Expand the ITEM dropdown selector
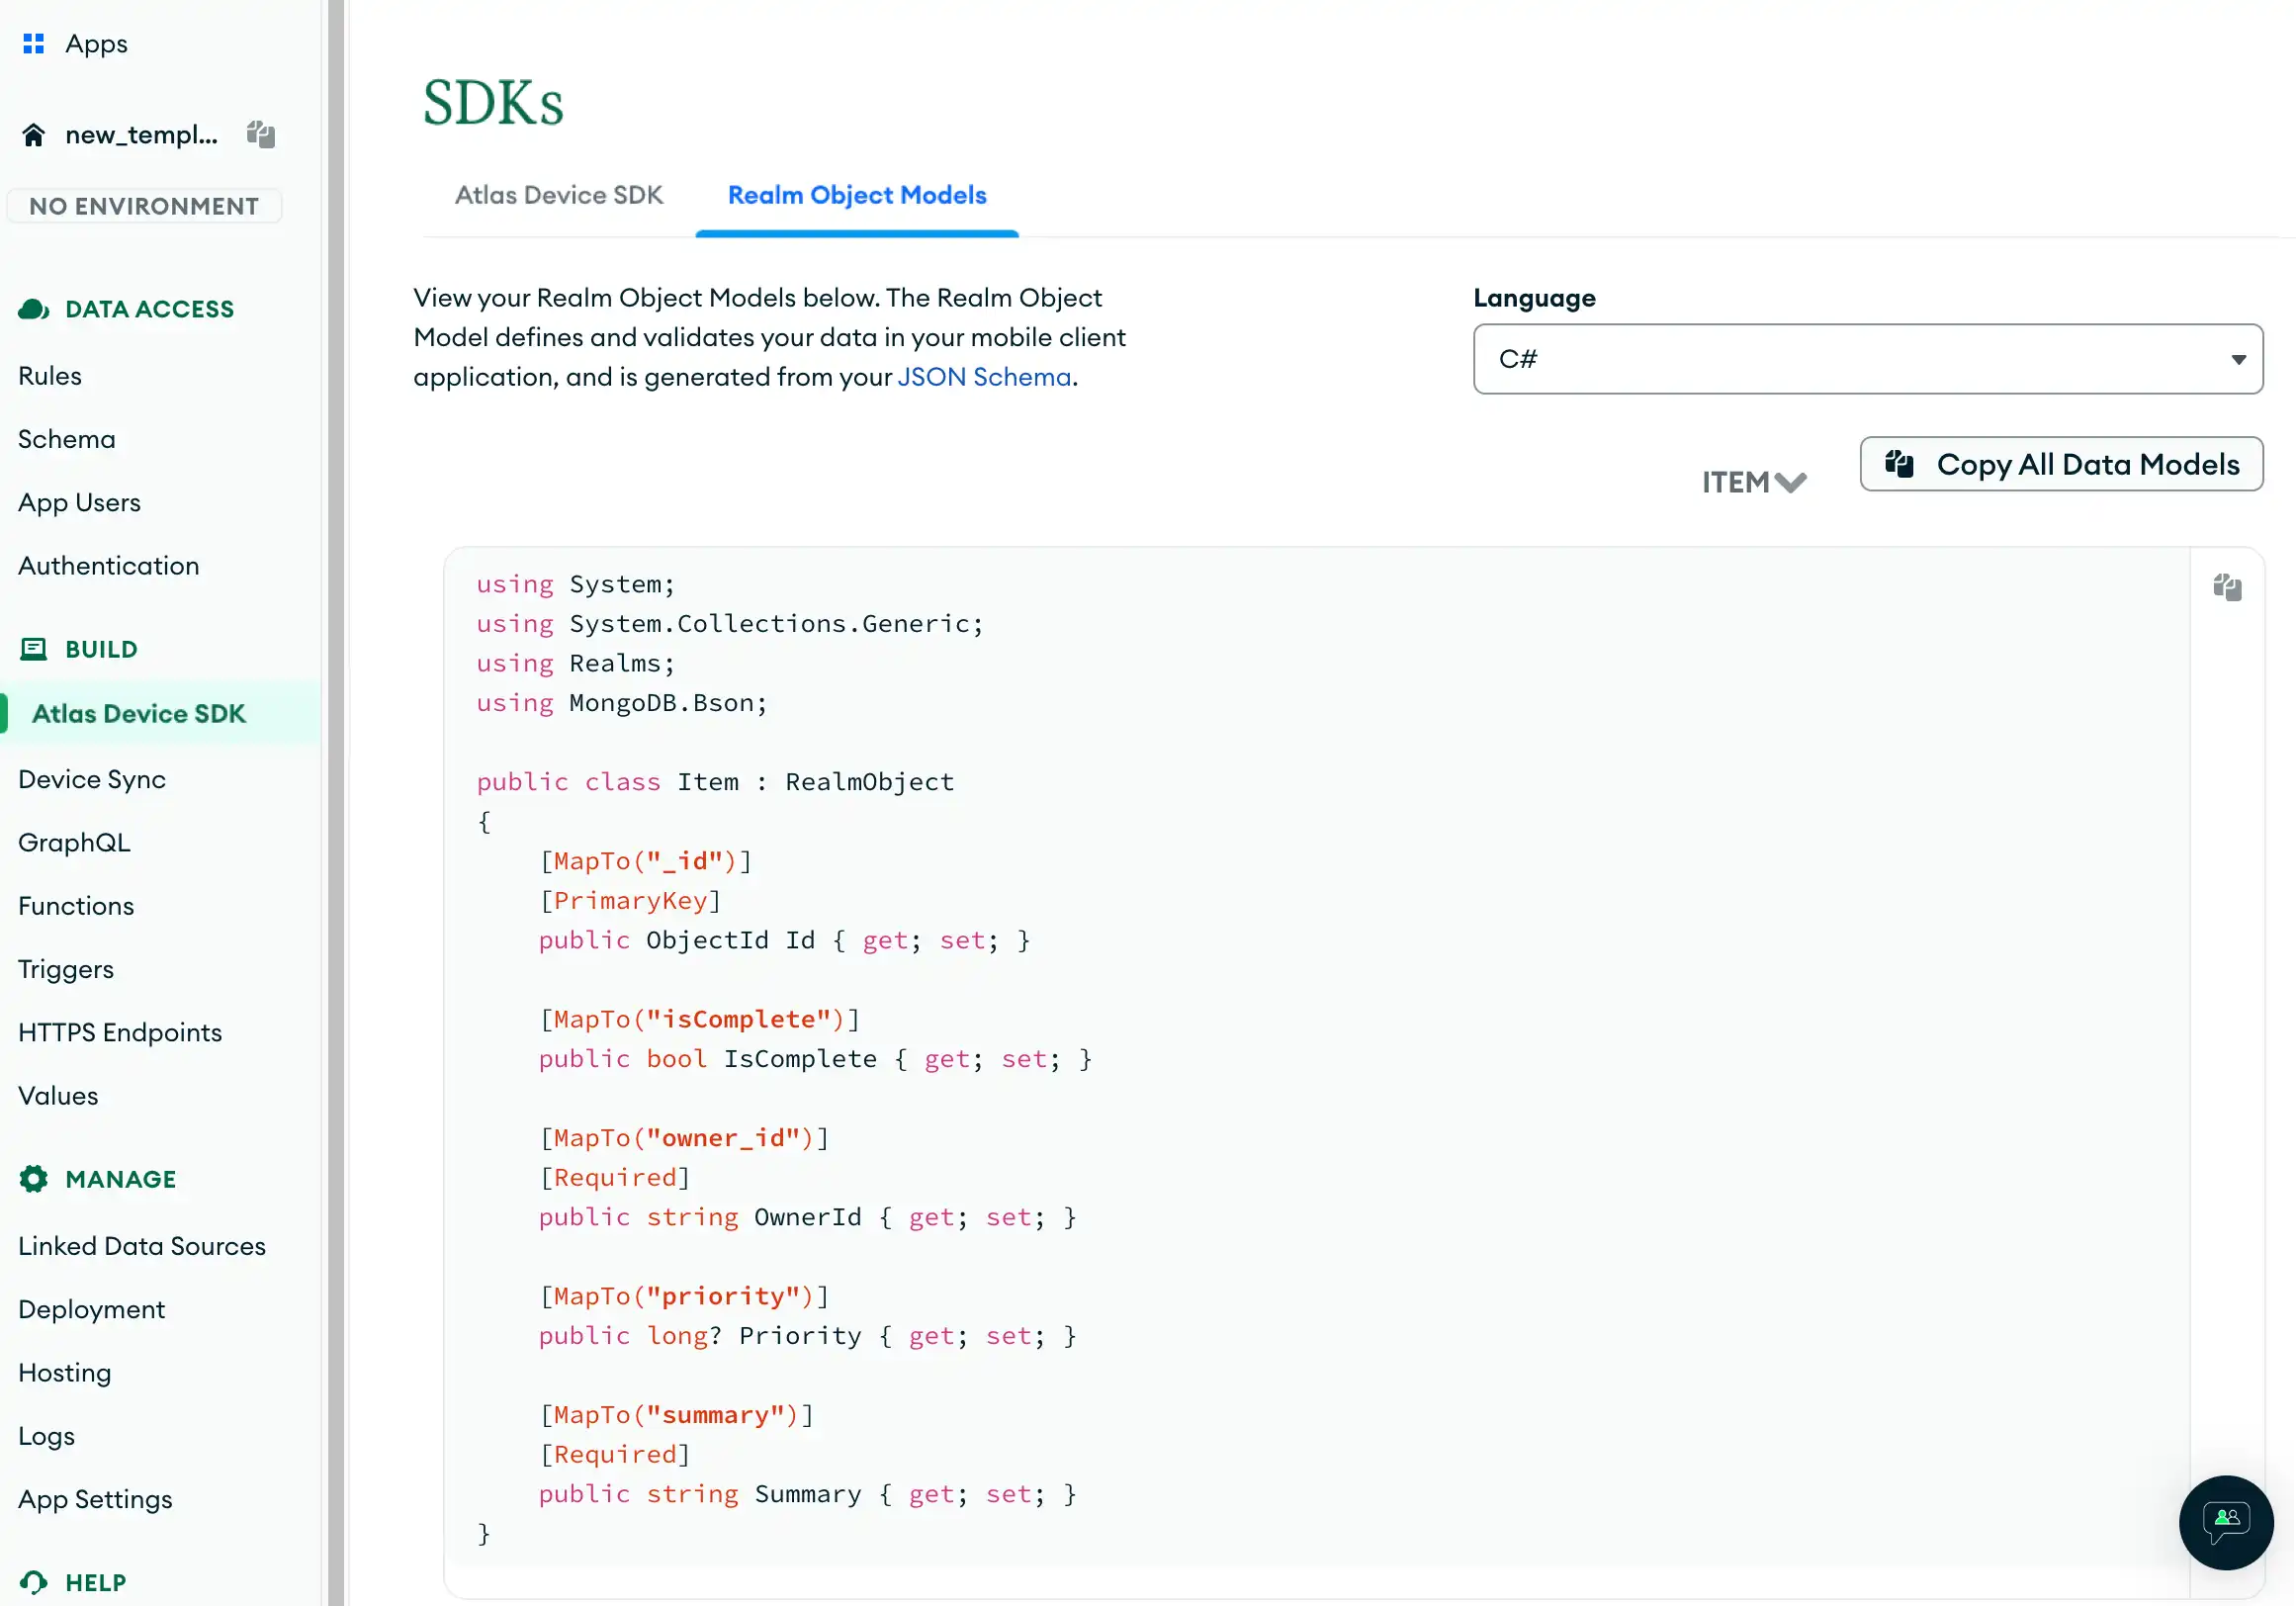This screenshot has width=2296, height=1606. tap(1753, 482)
